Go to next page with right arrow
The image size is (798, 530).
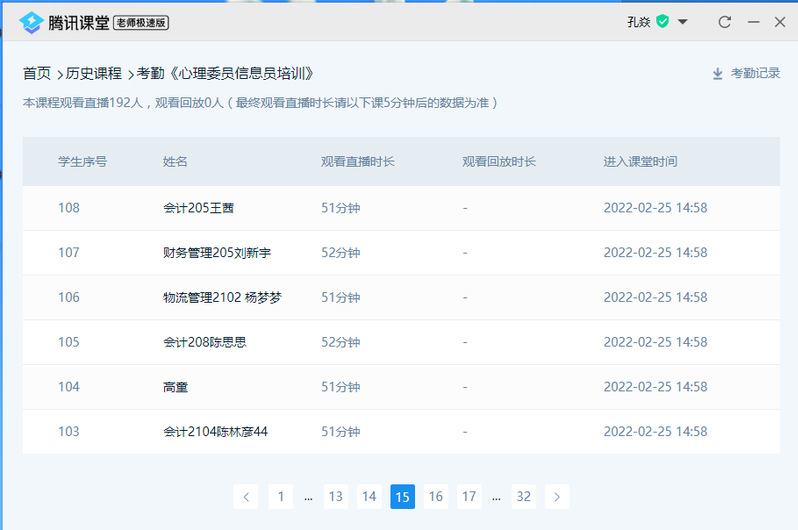[557, 496]
